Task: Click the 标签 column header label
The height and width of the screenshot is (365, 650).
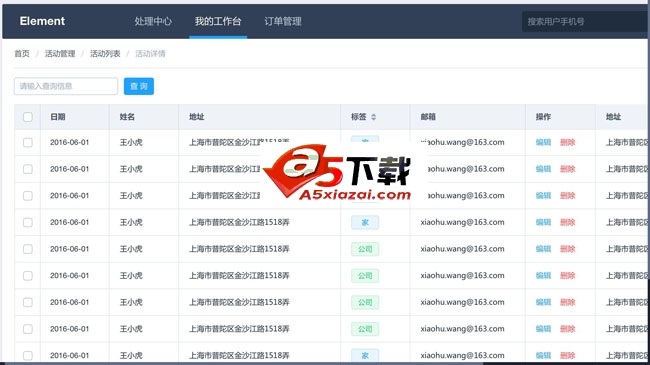Action: 359,117
